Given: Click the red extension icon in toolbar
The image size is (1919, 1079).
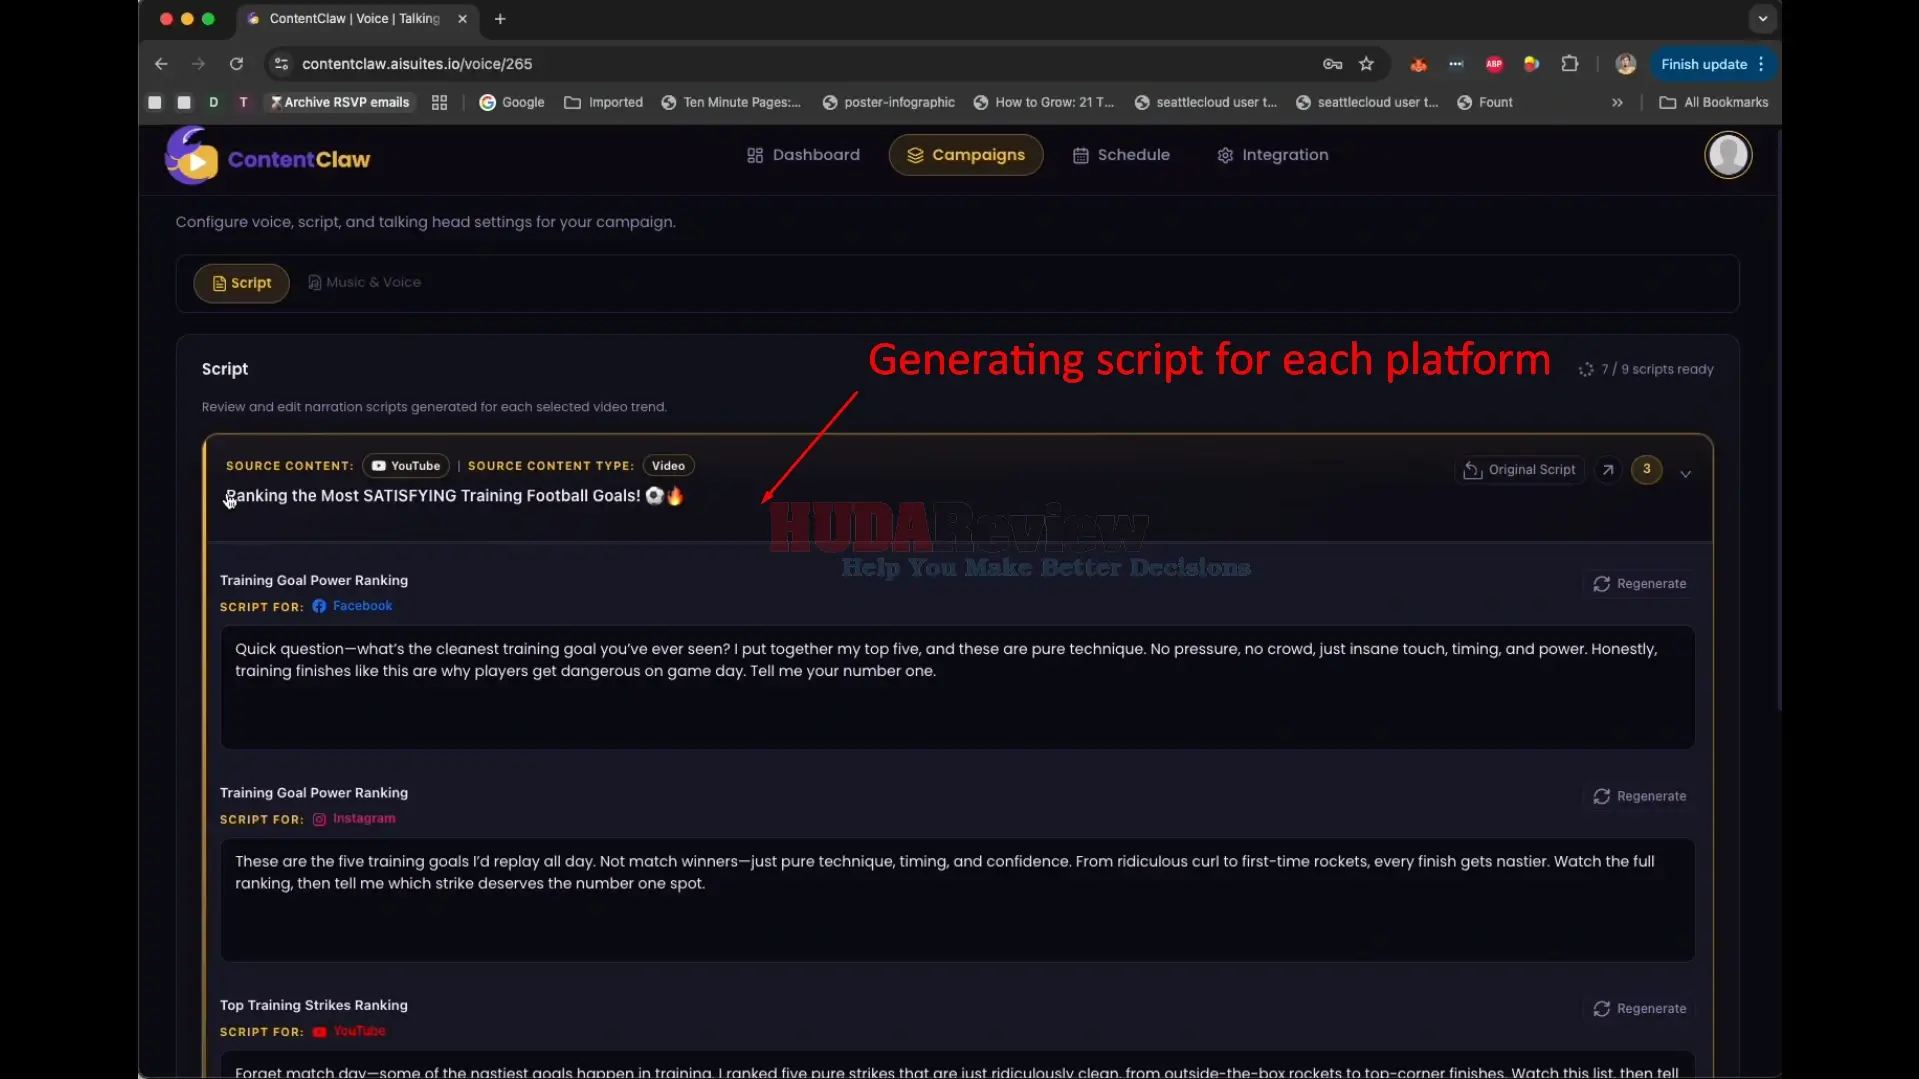Looking at the screenshot, I should 1418,64.
